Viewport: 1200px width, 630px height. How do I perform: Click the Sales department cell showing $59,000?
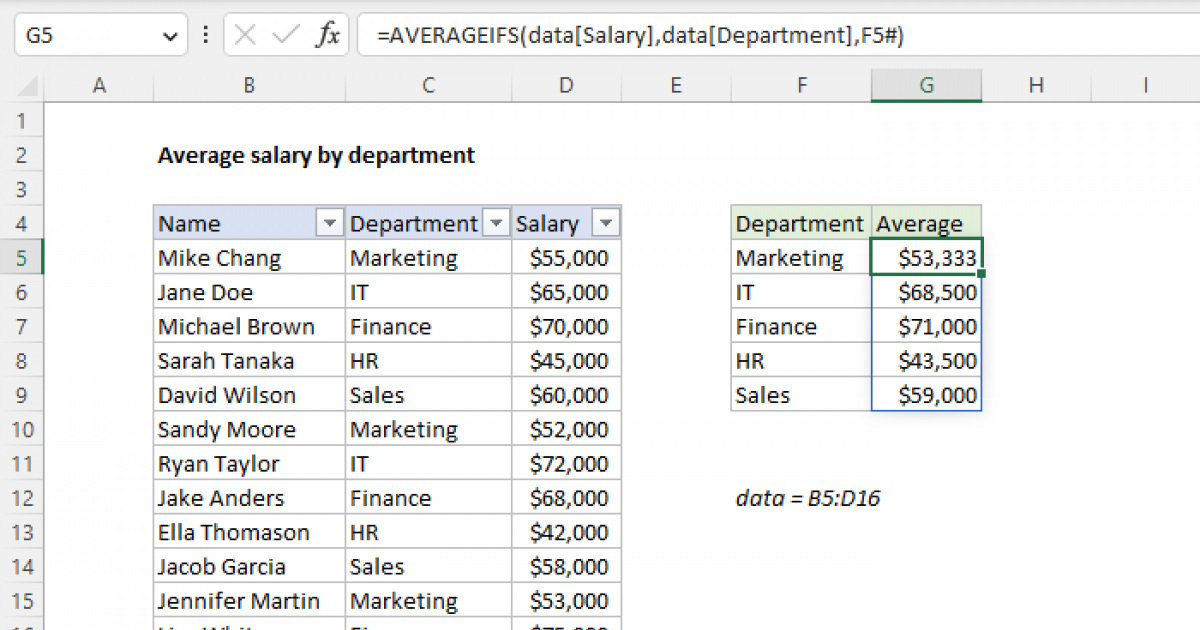(x=926, y=394)
